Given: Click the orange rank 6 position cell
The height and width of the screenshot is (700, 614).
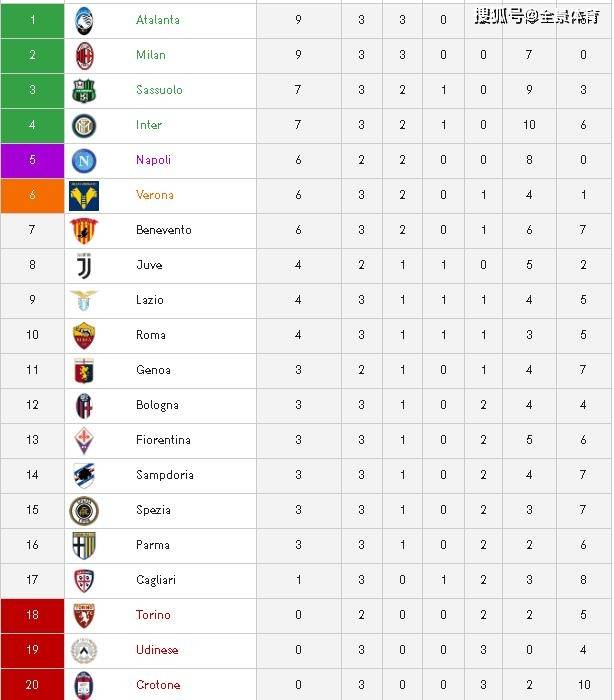Looking at the screenshot, I should click(32, 195).
